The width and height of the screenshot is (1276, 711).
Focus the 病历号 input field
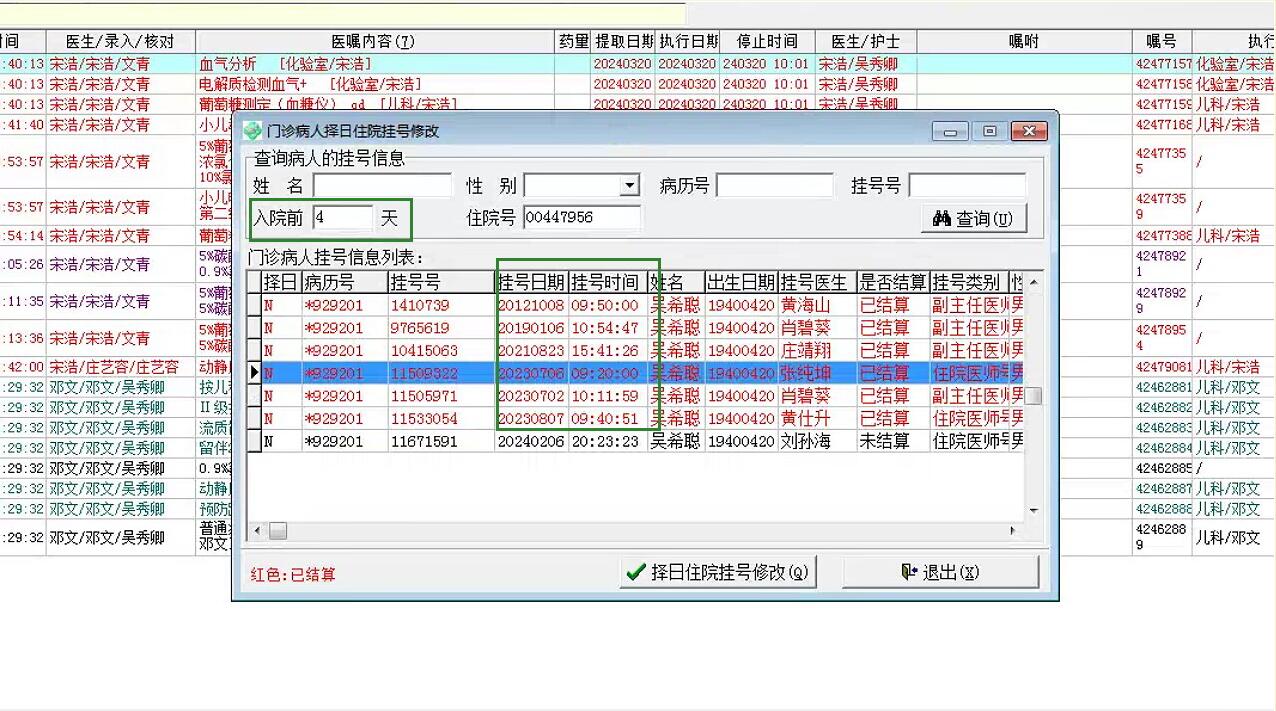pyautogui.click(x=775, y=186)
